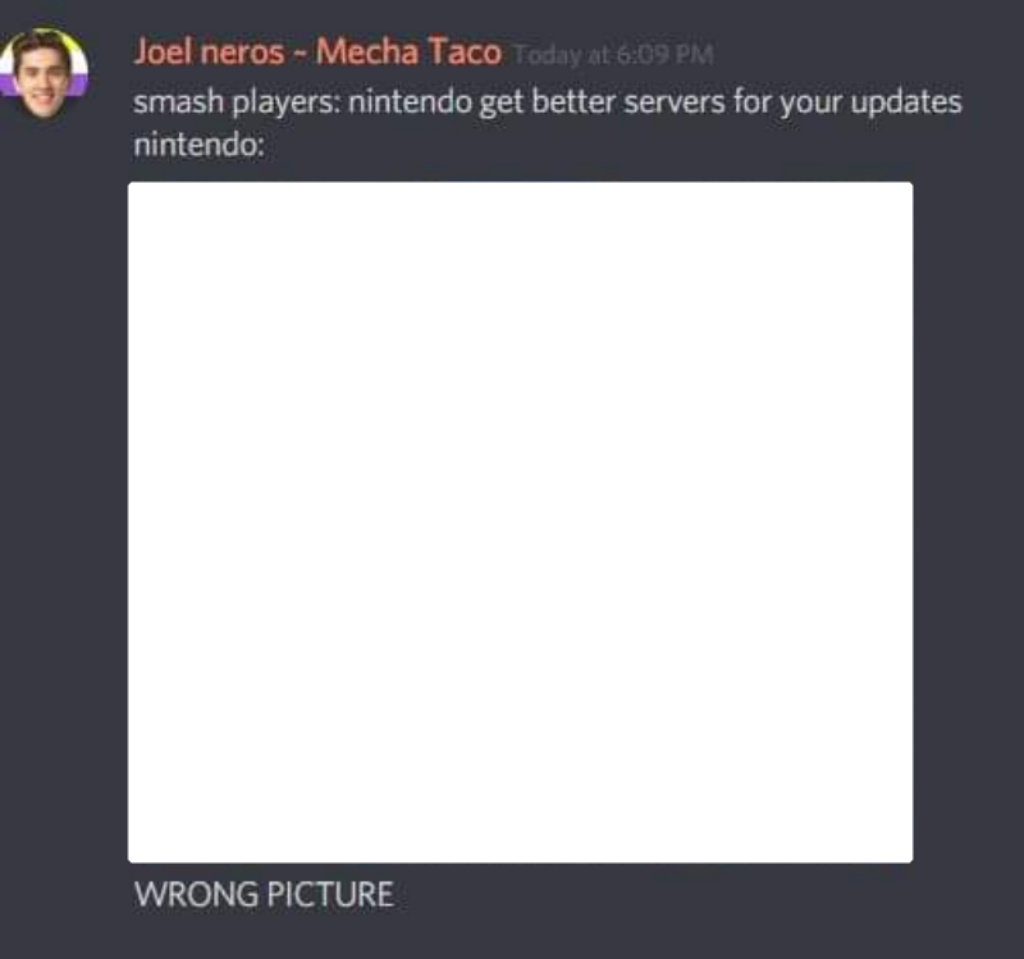This screenshot has width=1024, height=959.
Task: Click the word 'updates' in the message
Action: pos(906,103)
